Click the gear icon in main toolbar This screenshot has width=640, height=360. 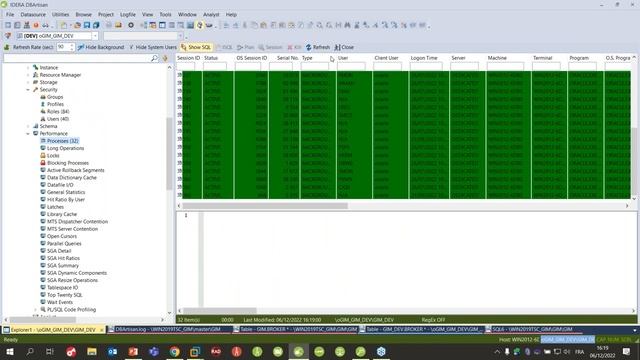131,25
